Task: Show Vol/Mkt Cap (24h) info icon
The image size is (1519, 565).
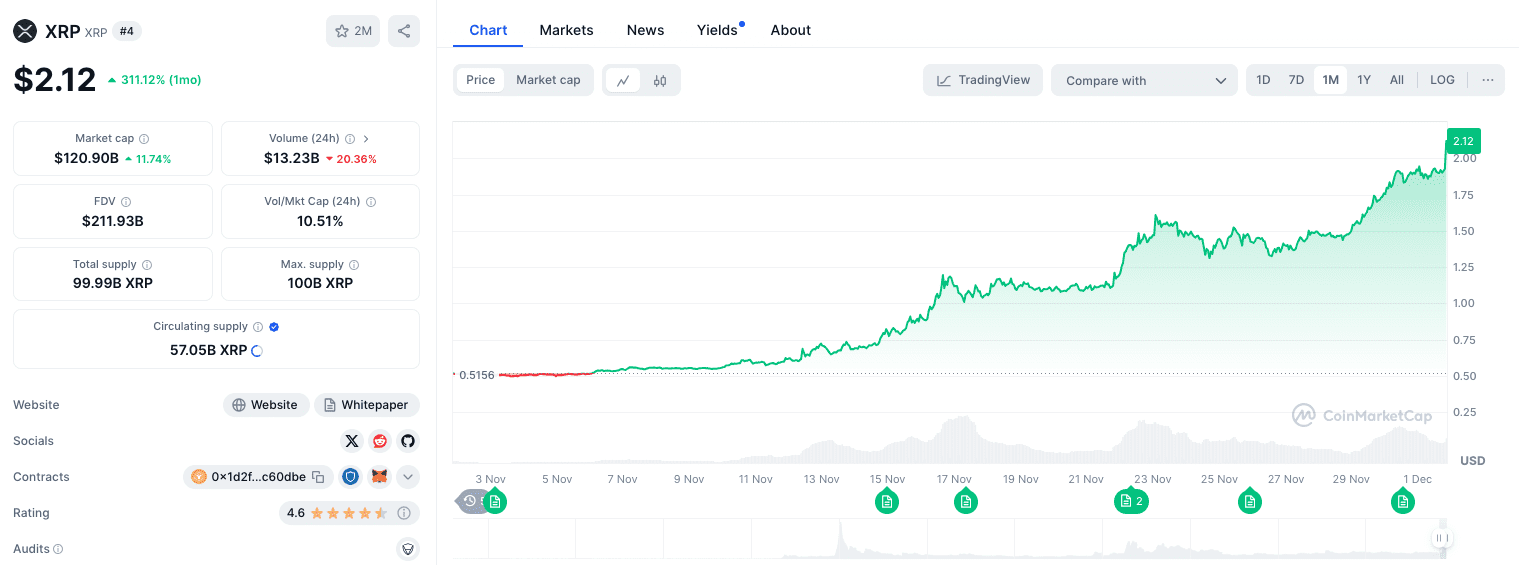Action: (371, 202)
